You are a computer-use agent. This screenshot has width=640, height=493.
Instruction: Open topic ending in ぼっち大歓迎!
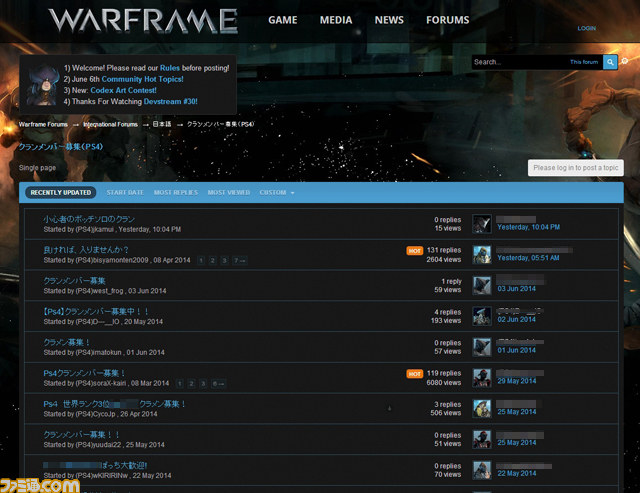tap(95, 465)
